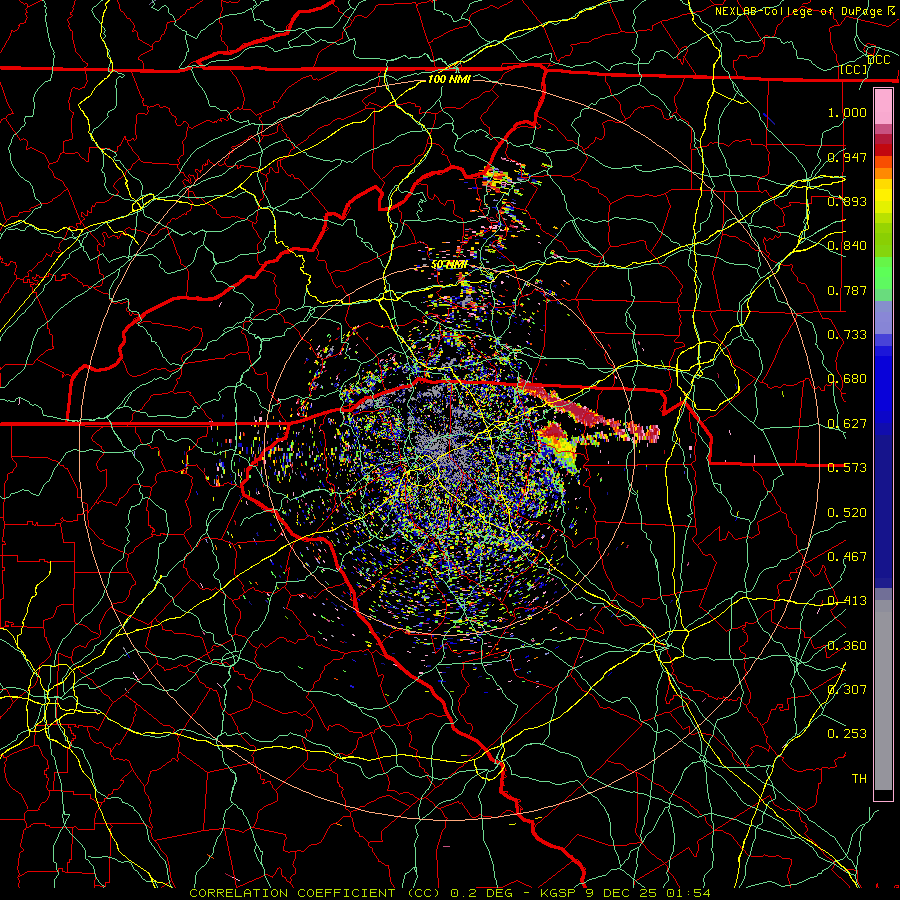Pick the bright green color bar segment
The width and height of the screenshot is (900, 900).
coord(883,273)
